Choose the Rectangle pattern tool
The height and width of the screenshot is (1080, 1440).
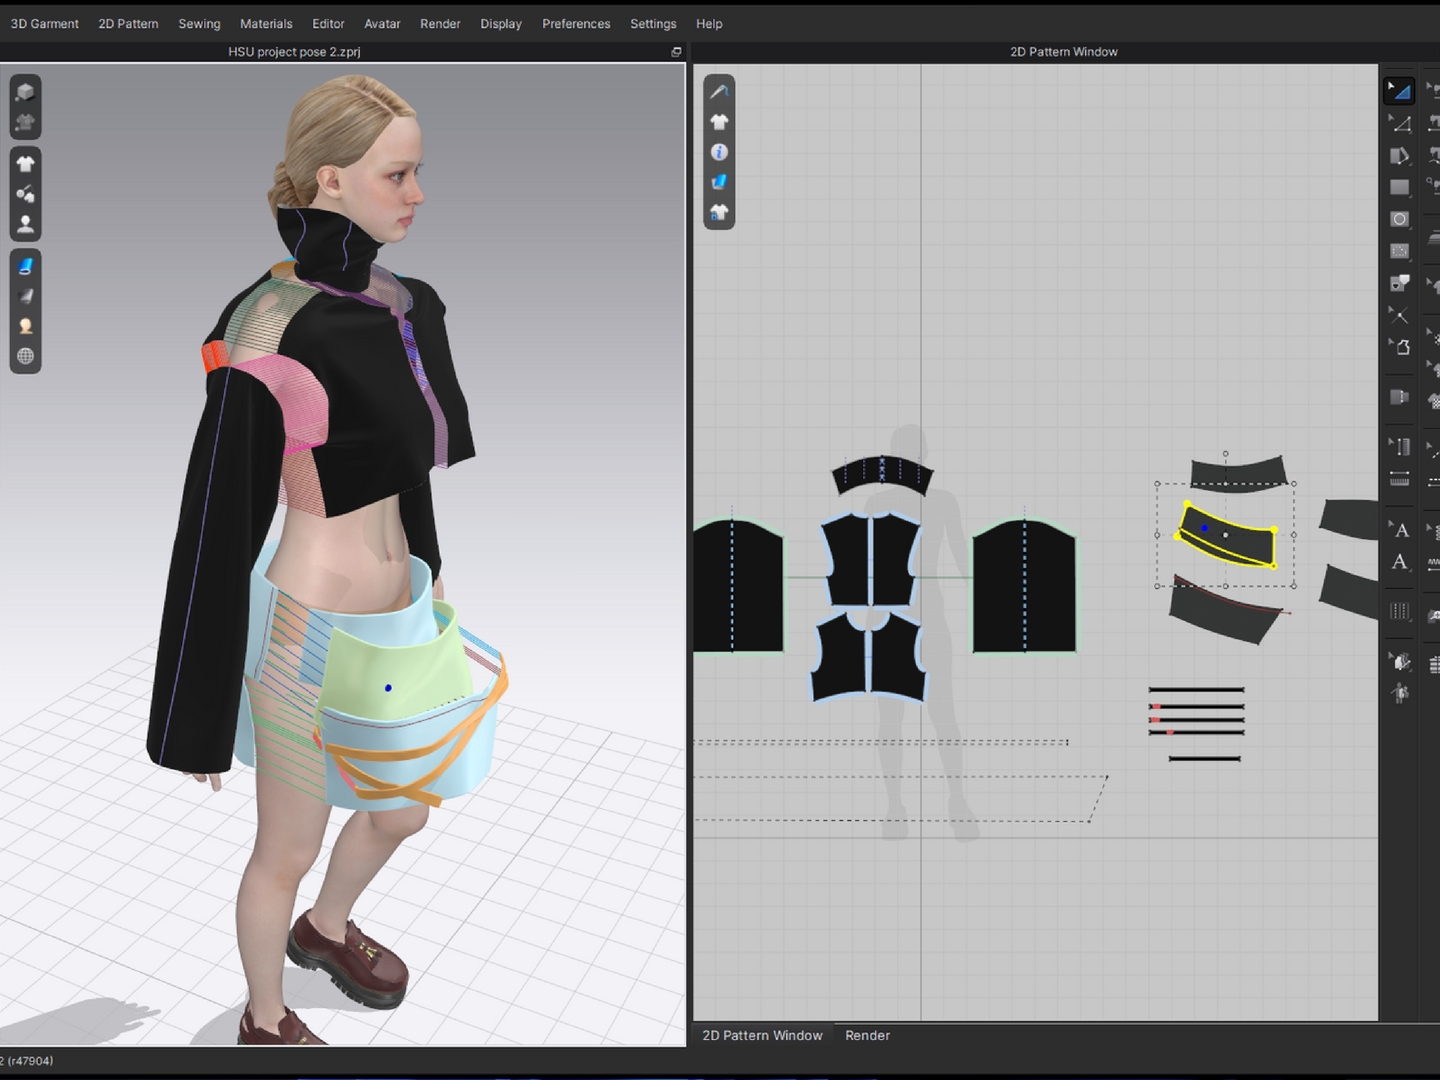[x=1399, y=187]
